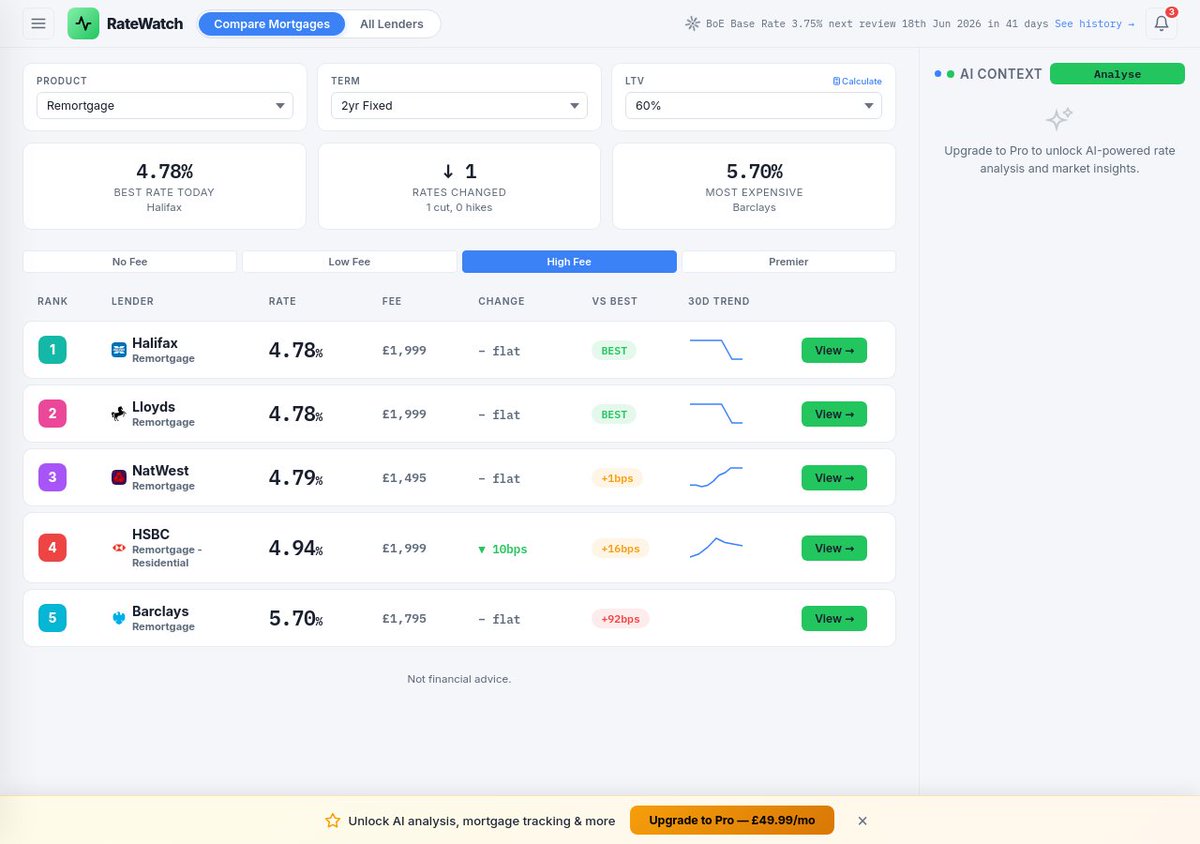Click the Halifax 30D trend sparkline
Screen dimensions: 1200x844
pos(716,350)
